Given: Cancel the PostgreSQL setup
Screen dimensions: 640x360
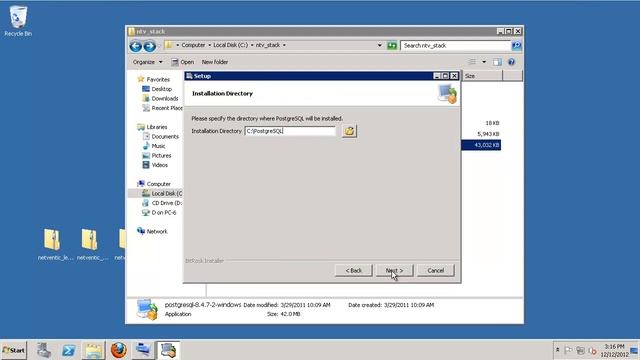Looking at the screenshot, I should pyautogui.click(x=436, y=270).
